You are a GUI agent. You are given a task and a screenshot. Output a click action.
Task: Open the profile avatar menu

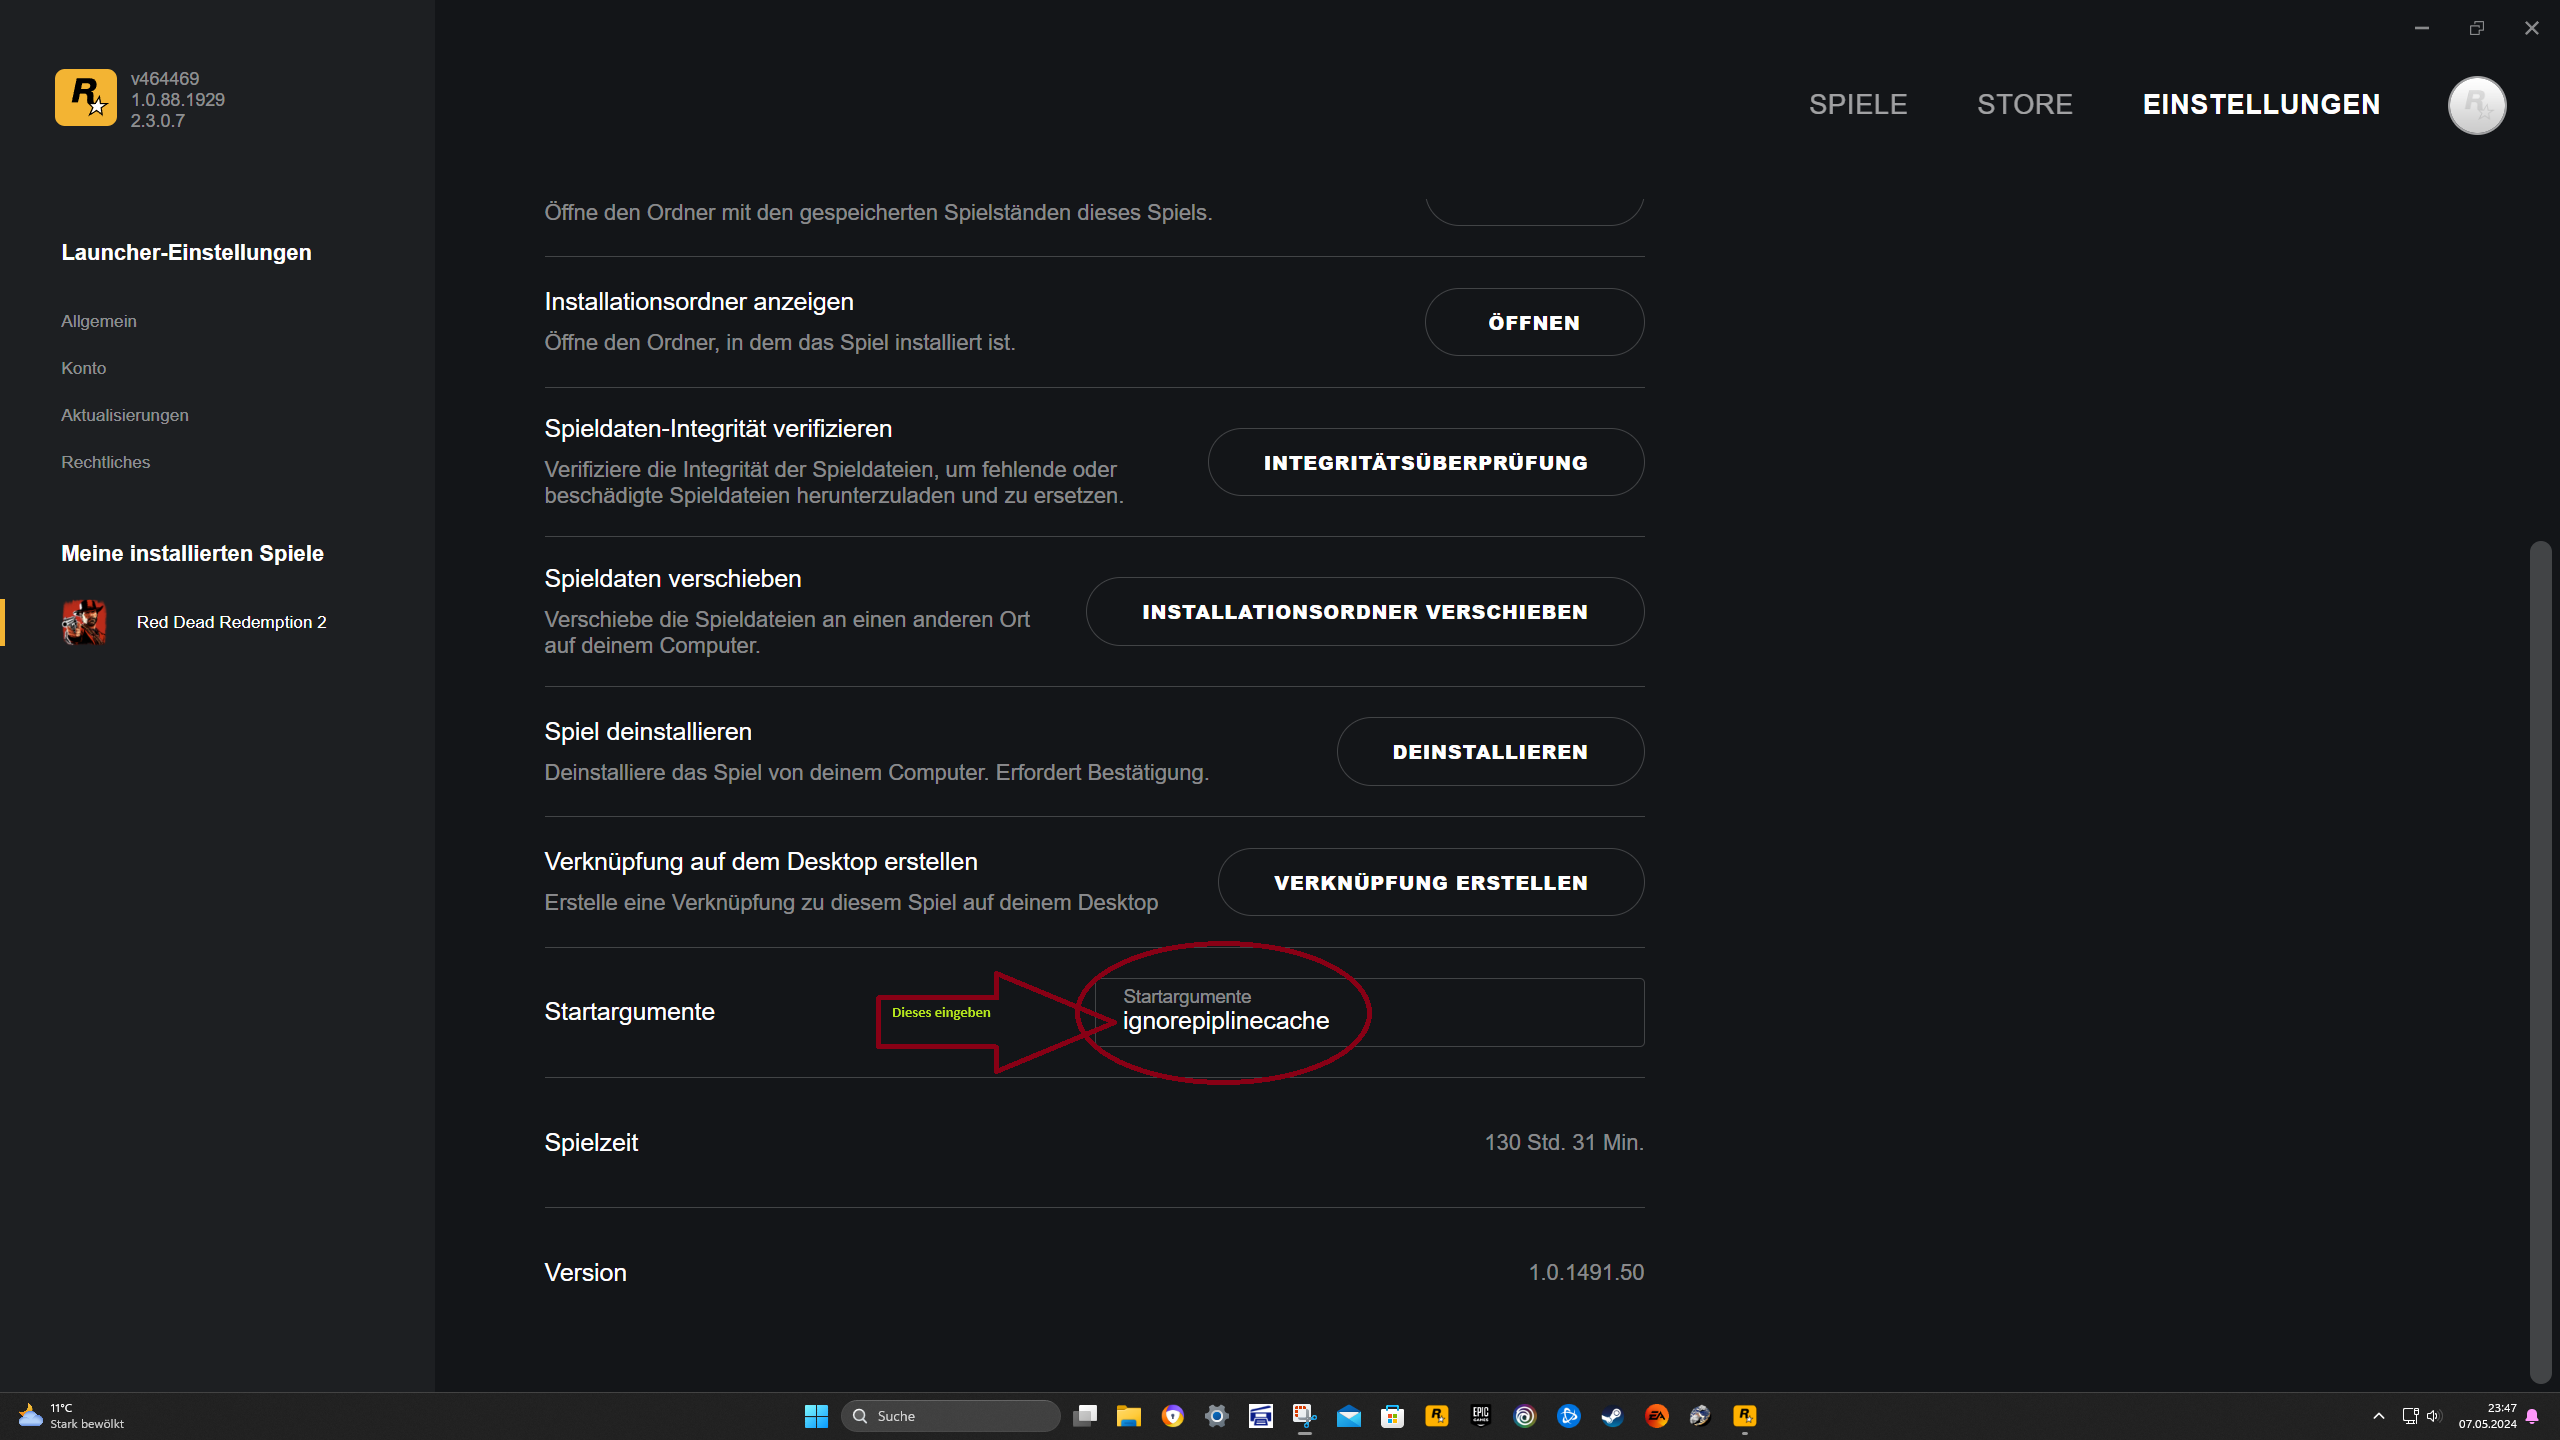pyautogui.click(x=2476, y=105)
